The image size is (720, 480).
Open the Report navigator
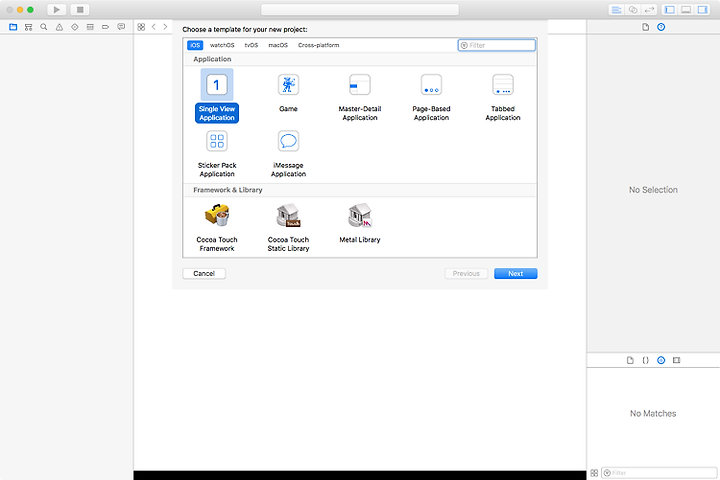121,27
